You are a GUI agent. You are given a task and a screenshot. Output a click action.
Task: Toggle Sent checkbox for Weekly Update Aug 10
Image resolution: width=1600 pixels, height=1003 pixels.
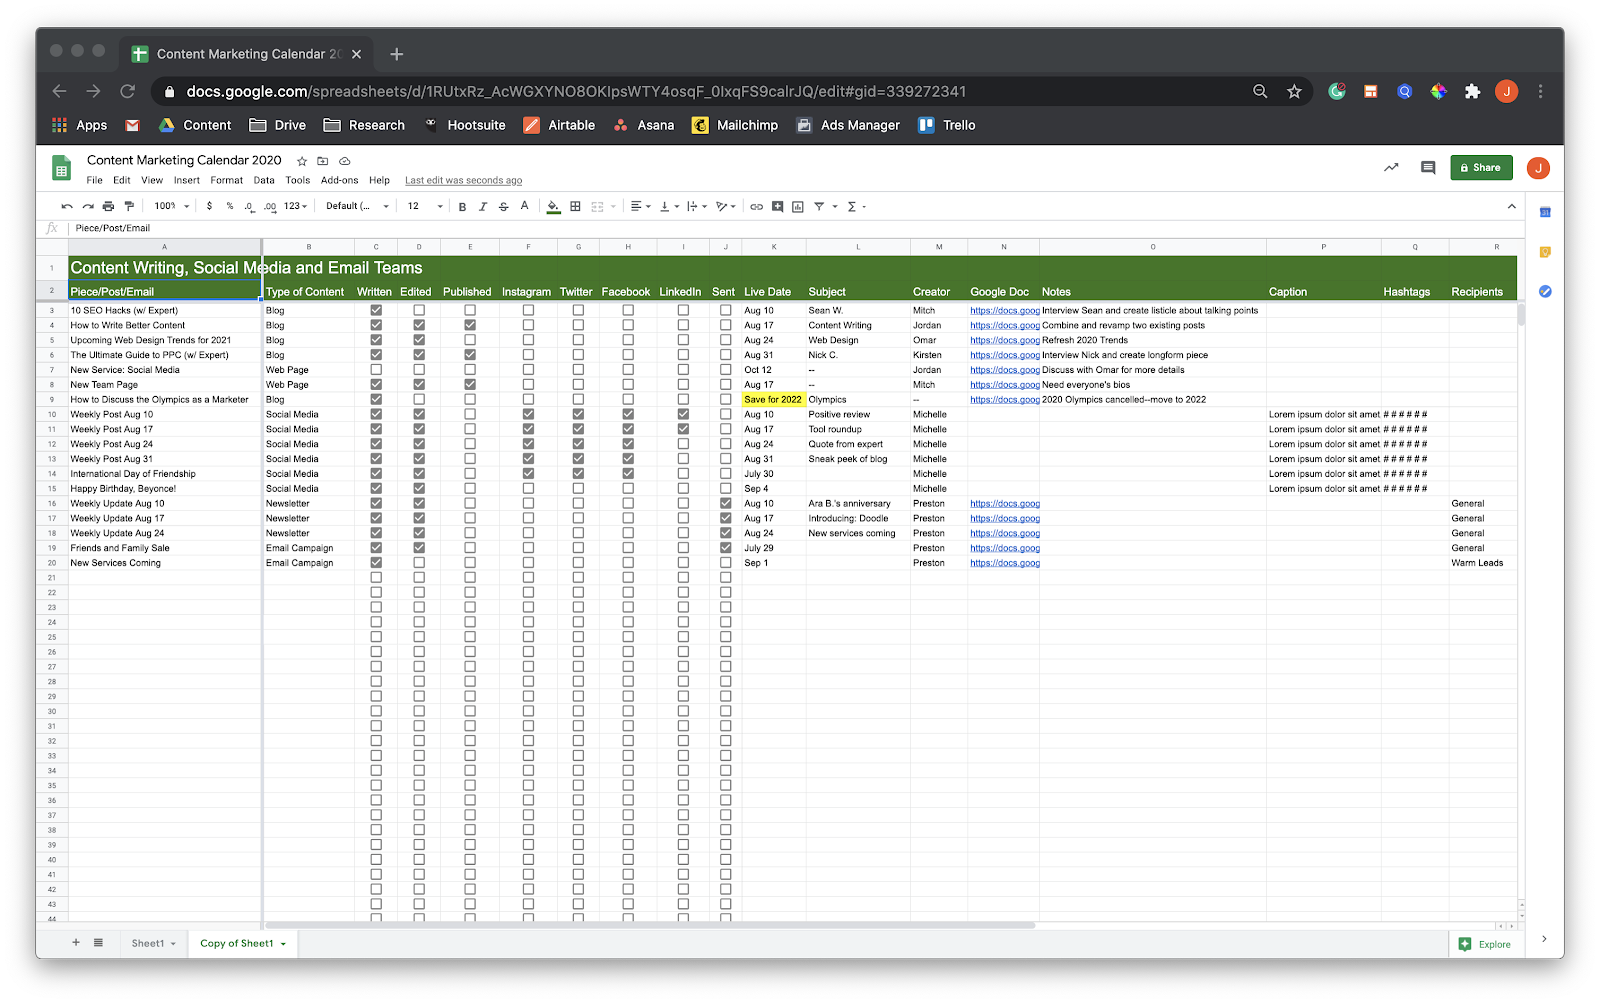[726, 504]
